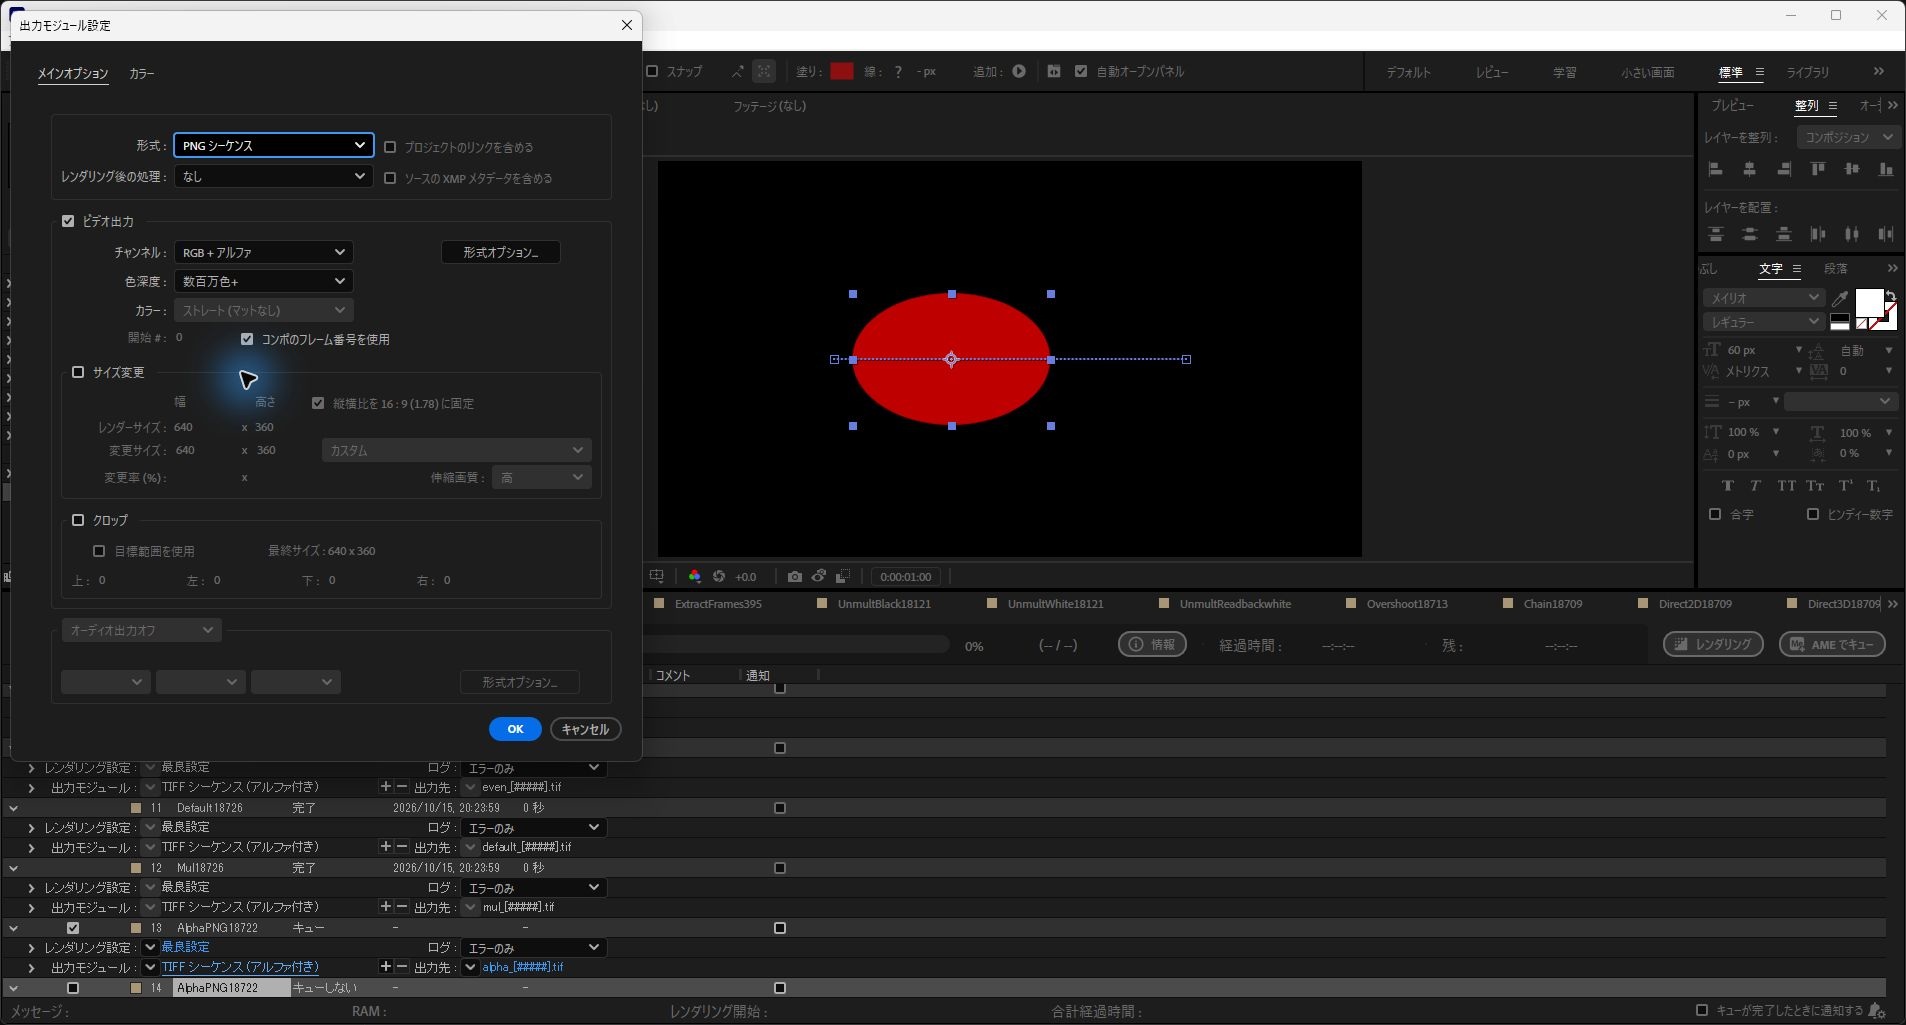Click the reset exposure aperture icon
The height and width of the screenshot is (1025, 1906).
(x=718, y=576)
